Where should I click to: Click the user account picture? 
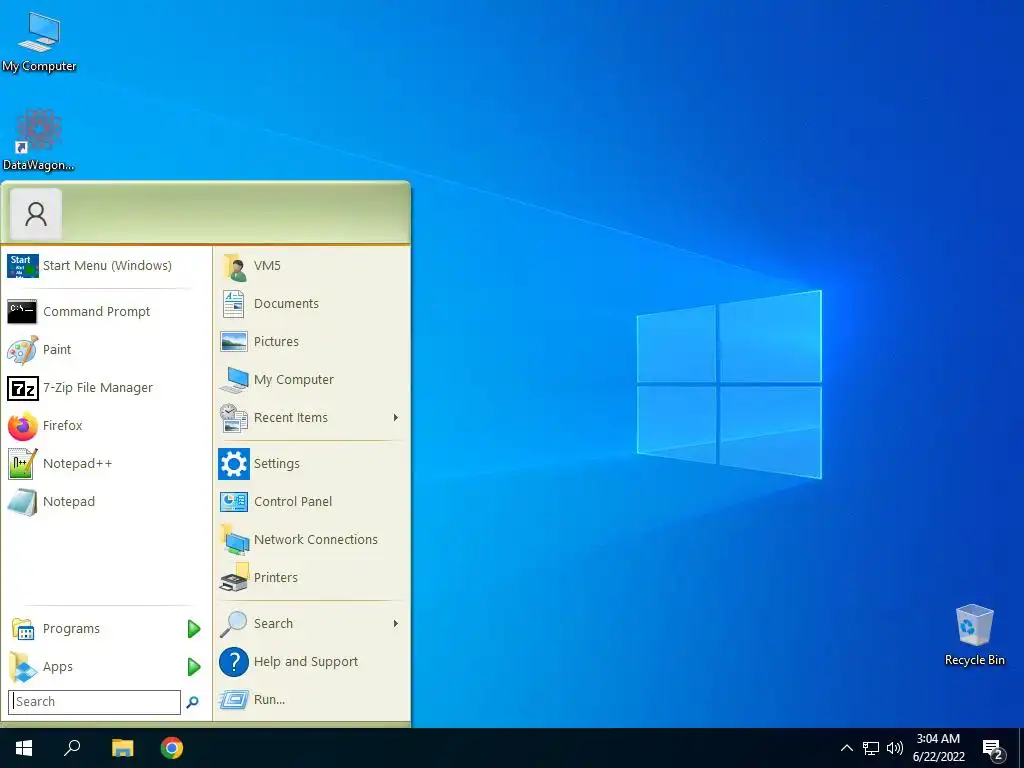point(36,214)
